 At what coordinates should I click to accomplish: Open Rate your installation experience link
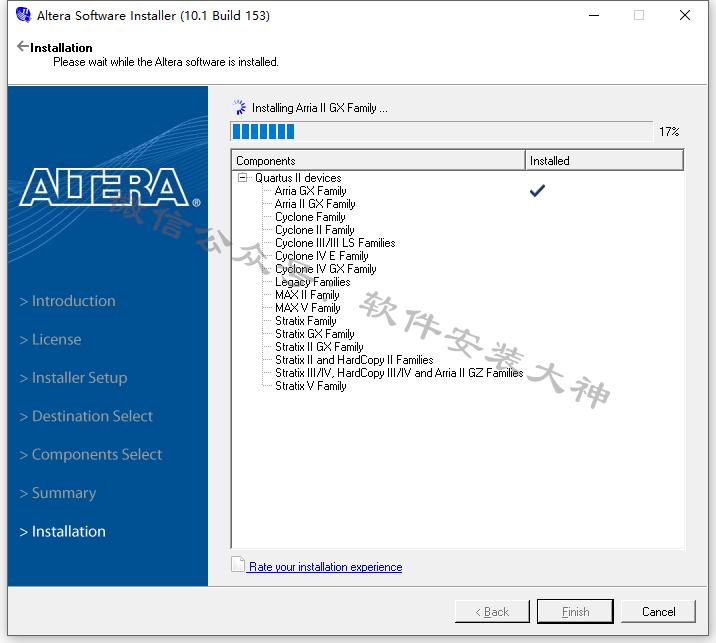coord(325,567)
